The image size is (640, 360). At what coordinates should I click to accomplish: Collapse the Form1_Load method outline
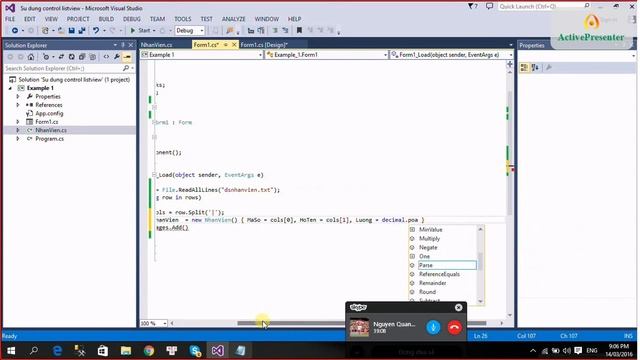154,175
